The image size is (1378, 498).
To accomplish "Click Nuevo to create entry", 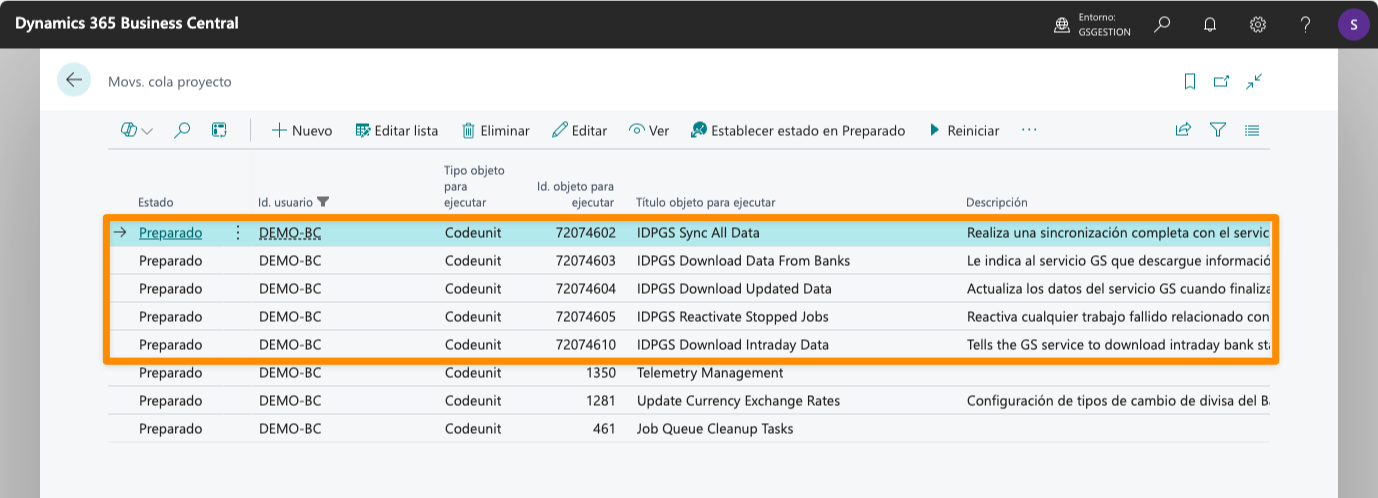I will tap(302, 130).
